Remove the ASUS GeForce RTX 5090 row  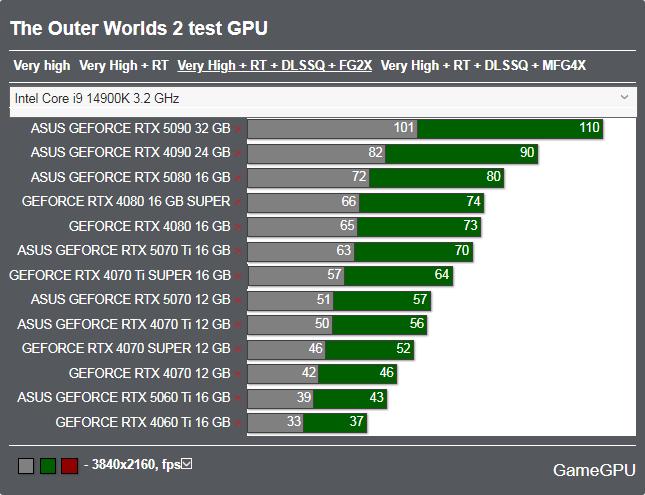pyautogui.click(x=238, y=129)
